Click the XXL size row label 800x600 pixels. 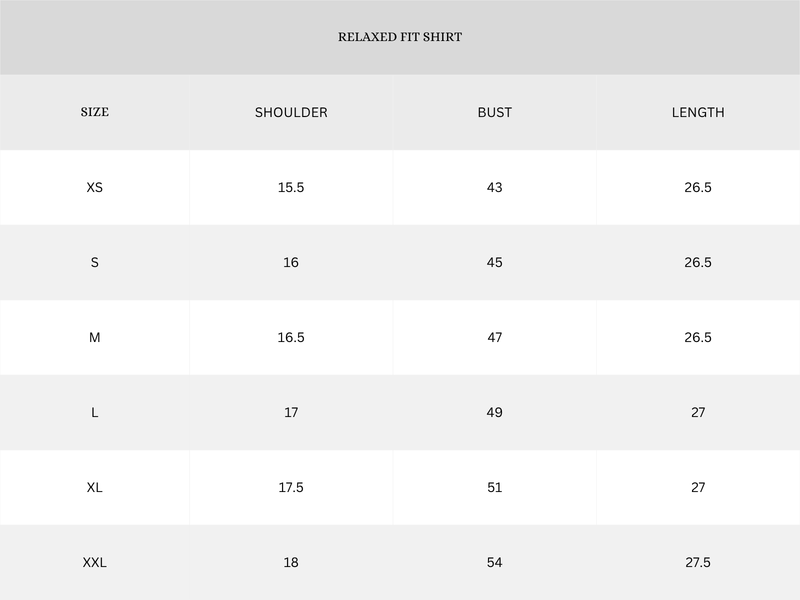94,562
